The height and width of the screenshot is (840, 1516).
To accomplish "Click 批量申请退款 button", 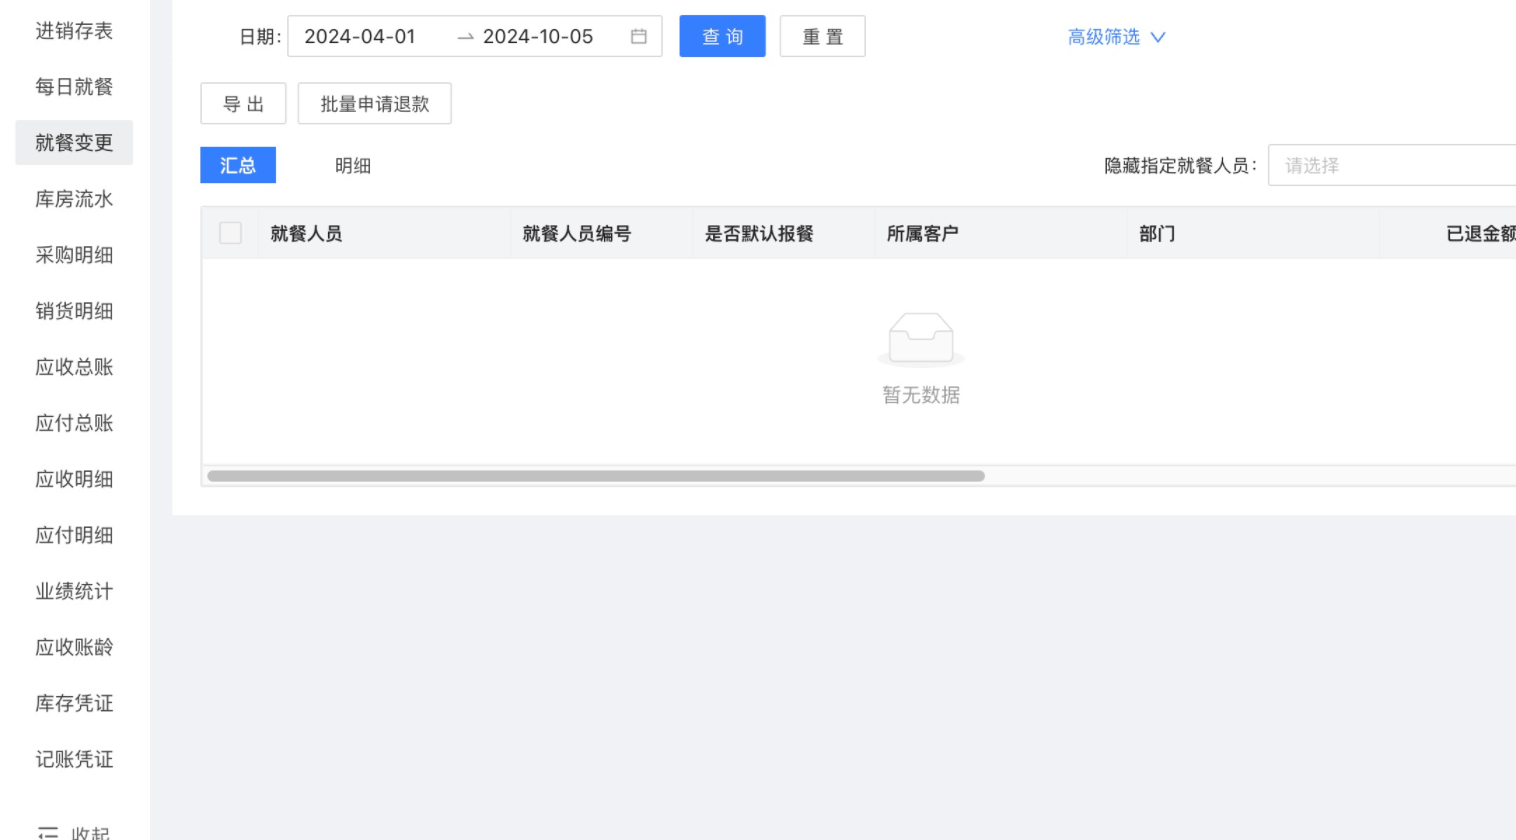I will [375, 103].
